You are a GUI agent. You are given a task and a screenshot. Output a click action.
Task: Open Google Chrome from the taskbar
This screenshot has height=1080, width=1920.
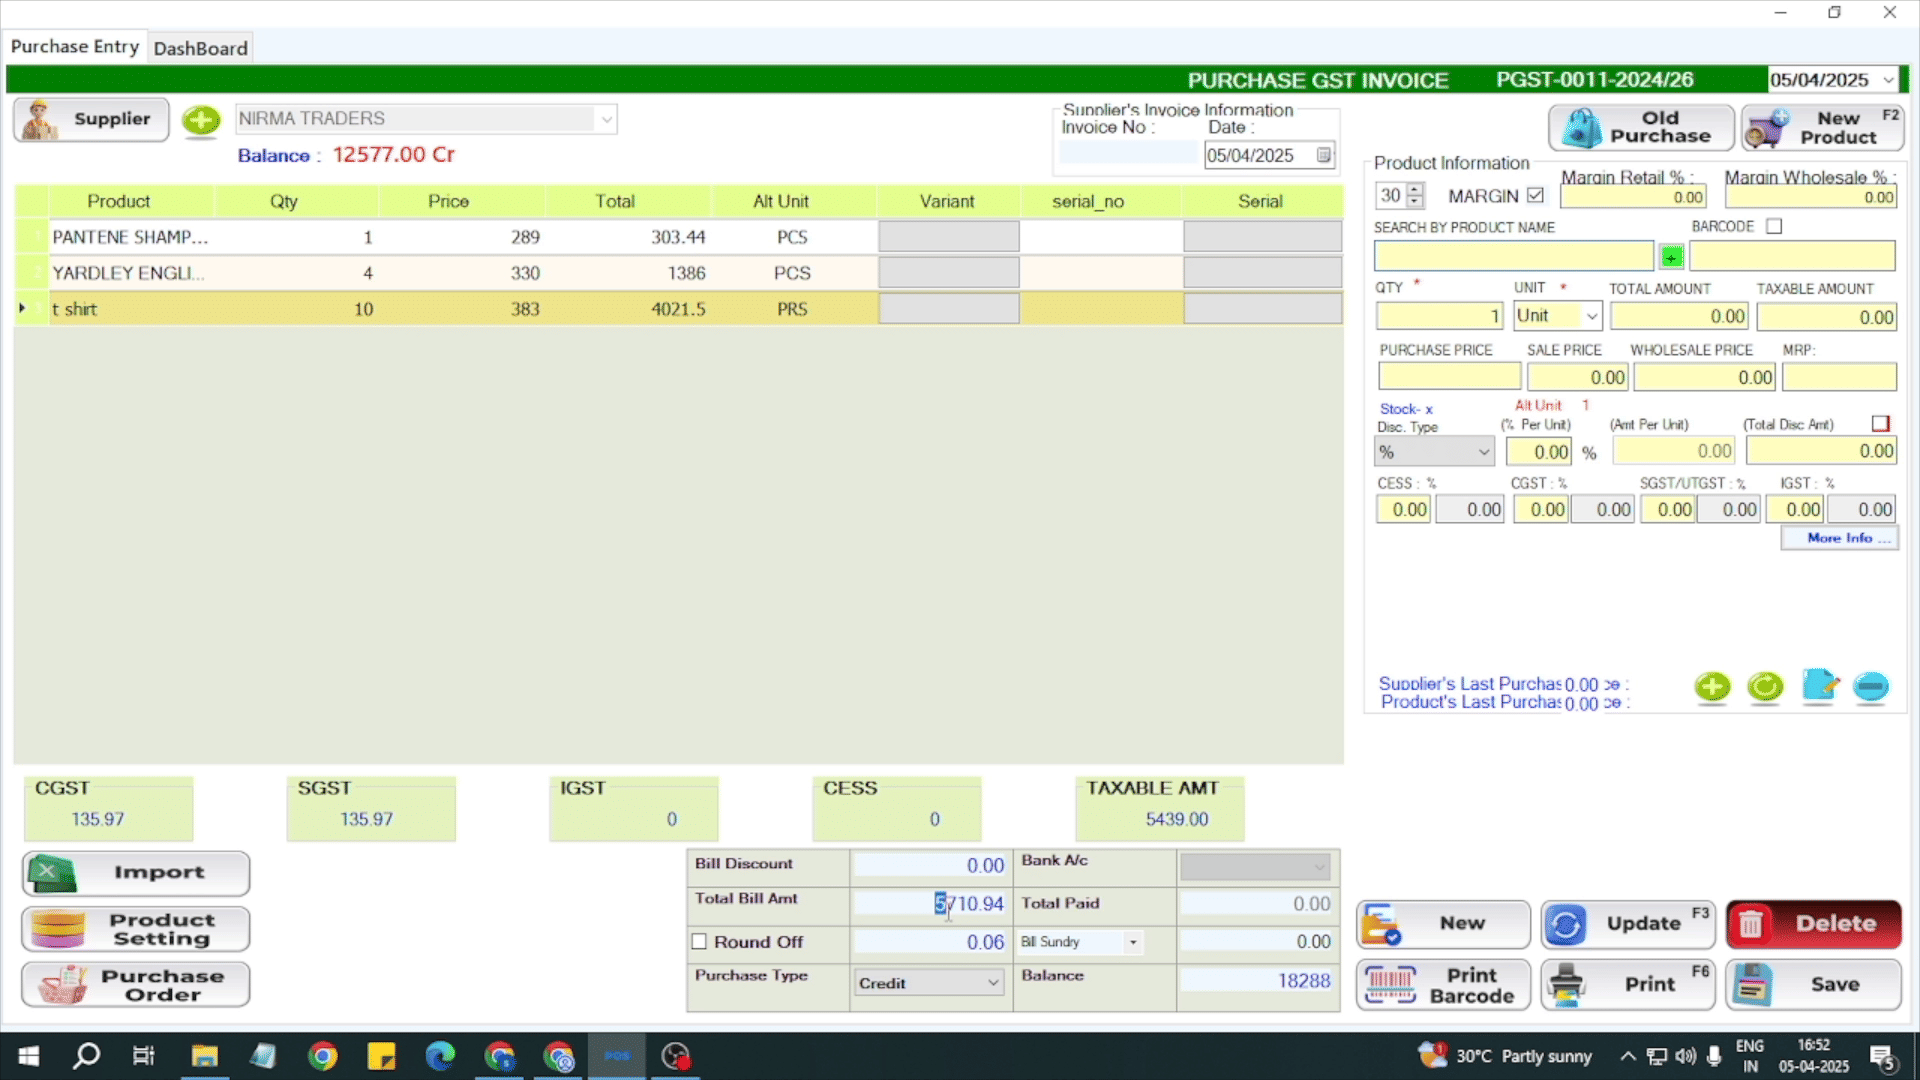pos(322,1056)
